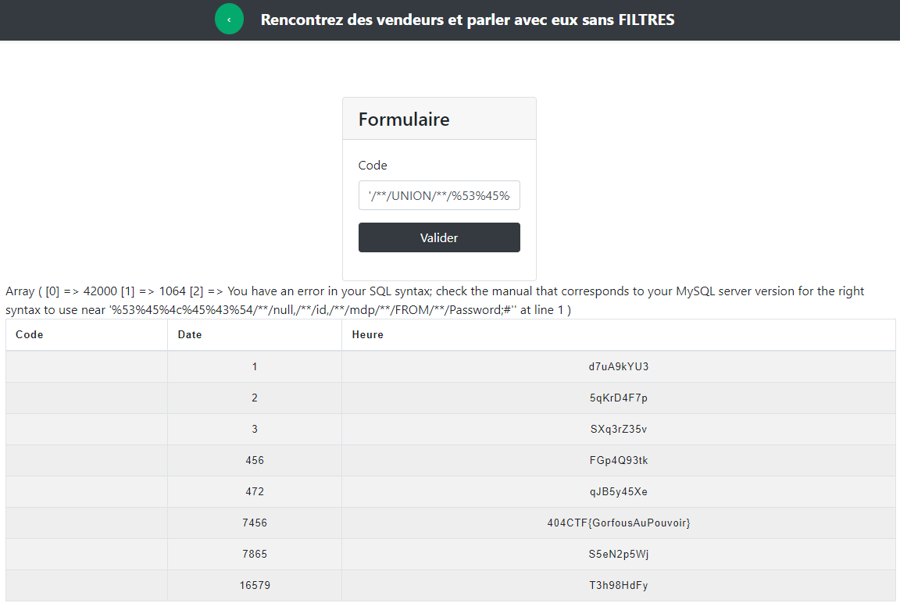The height and width of the screenshot is (603, 900).
Task: Click the Date cell showing 16579
Action: click(254, 585)
